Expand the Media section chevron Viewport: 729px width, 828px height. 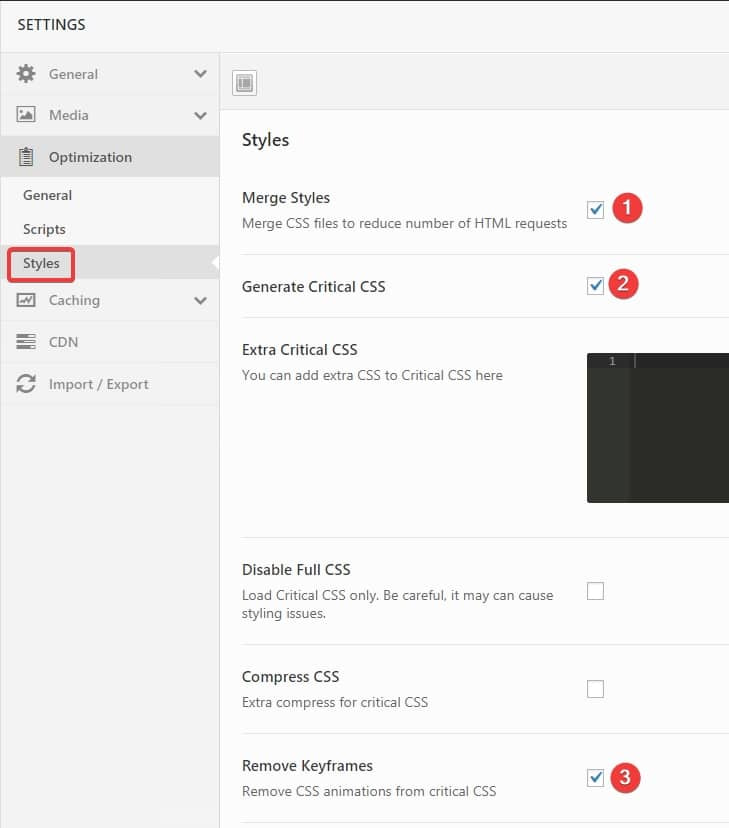click(x=200, y=115)
